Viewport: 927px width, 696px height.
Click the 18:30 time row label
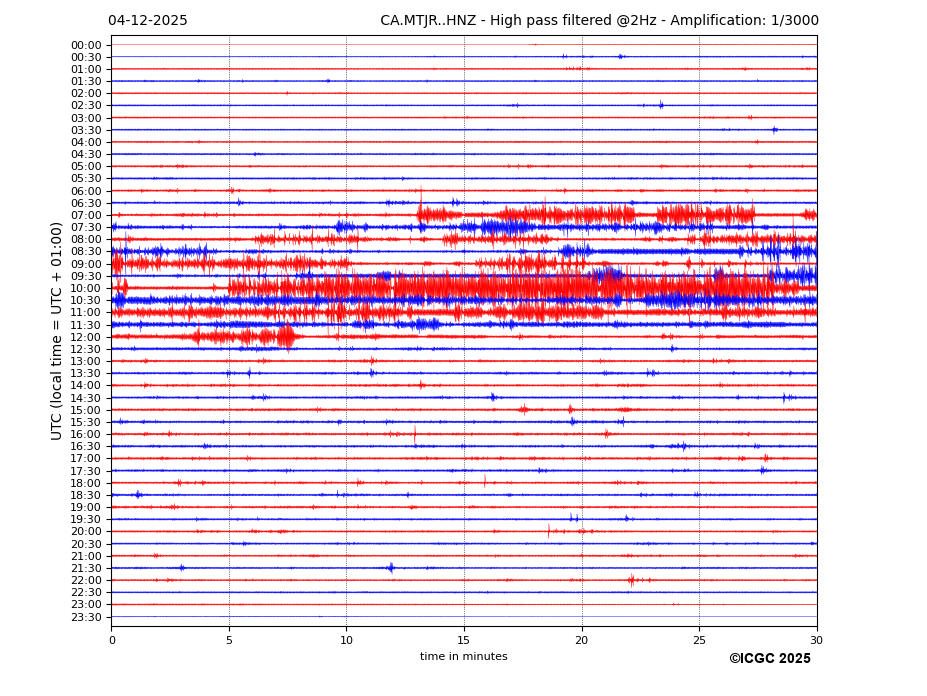[86, 495]
